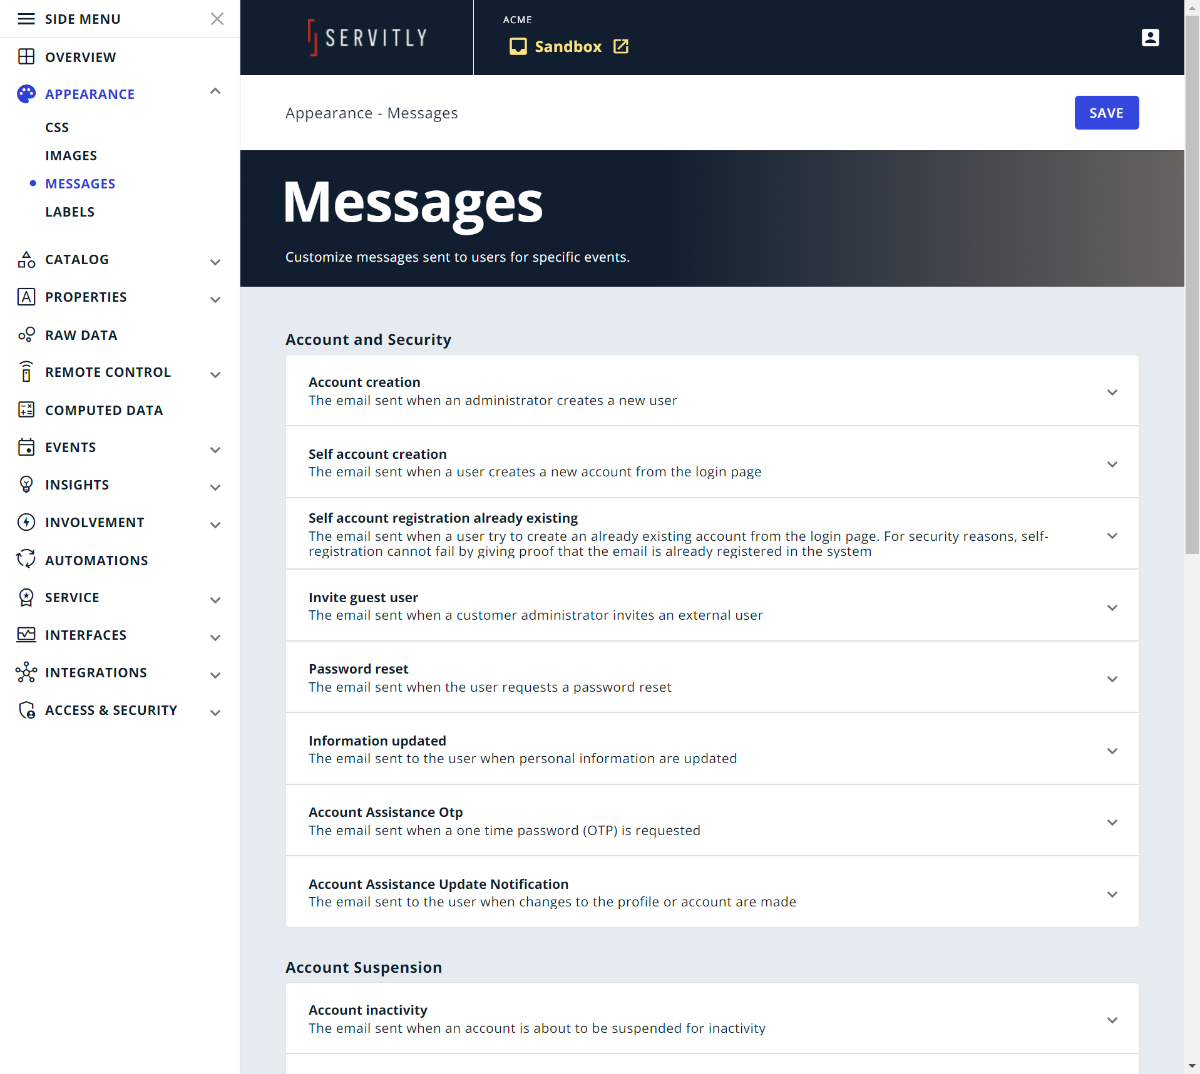Close the side menu with X icon
Image resolution: width=1200 pixels, height=1074 pixels.
click(x=217, y=19)
